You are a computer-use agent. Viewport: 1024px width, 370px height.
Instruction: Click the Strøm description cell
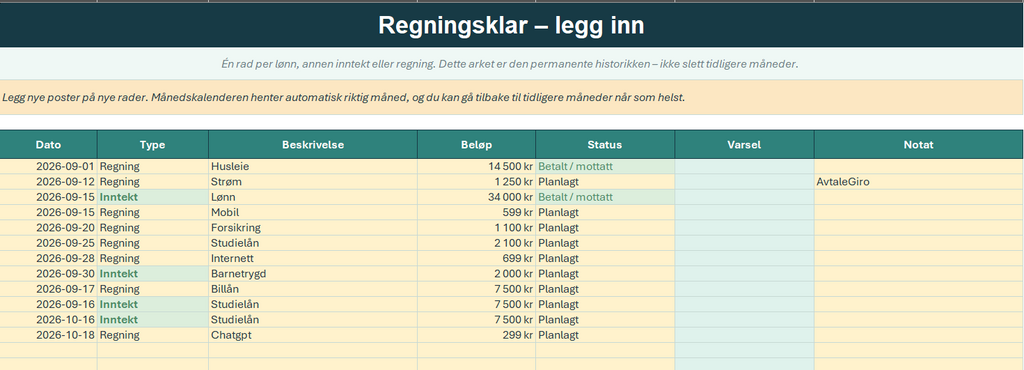[x=313, y=182]
